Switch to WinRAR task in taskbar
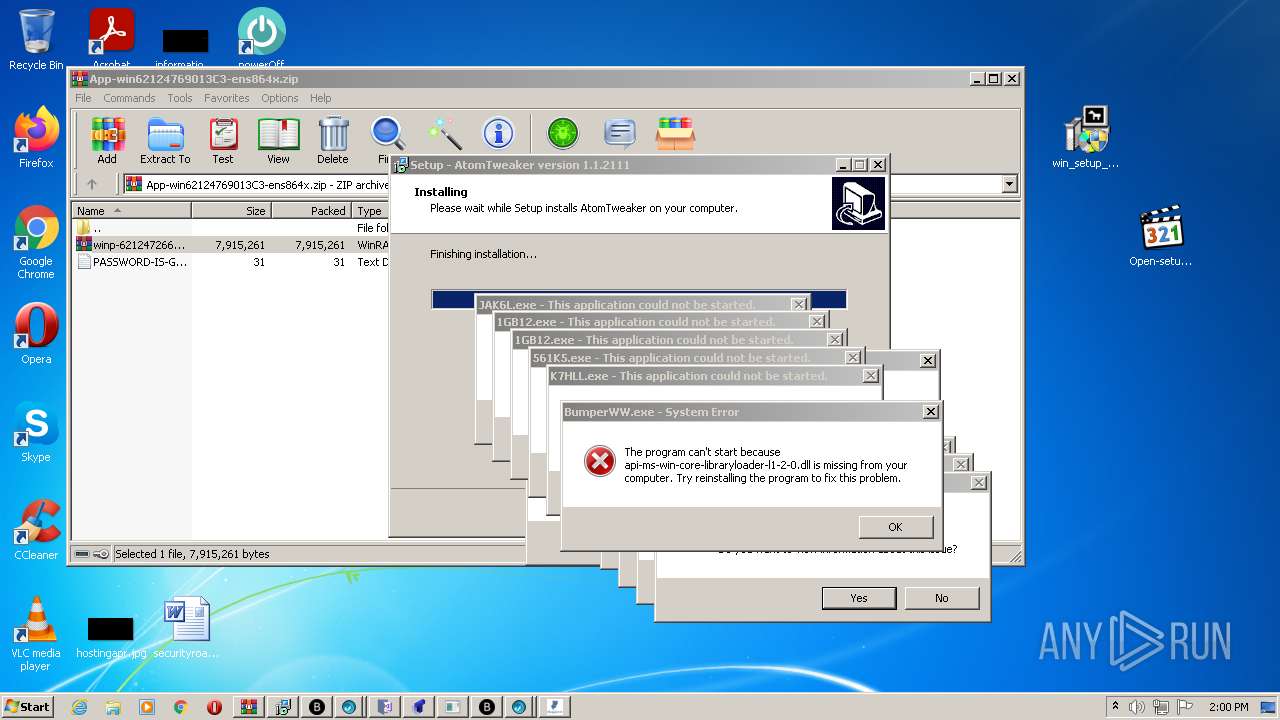This screenshot has width=1280, height=720. [x=248, y=706]
